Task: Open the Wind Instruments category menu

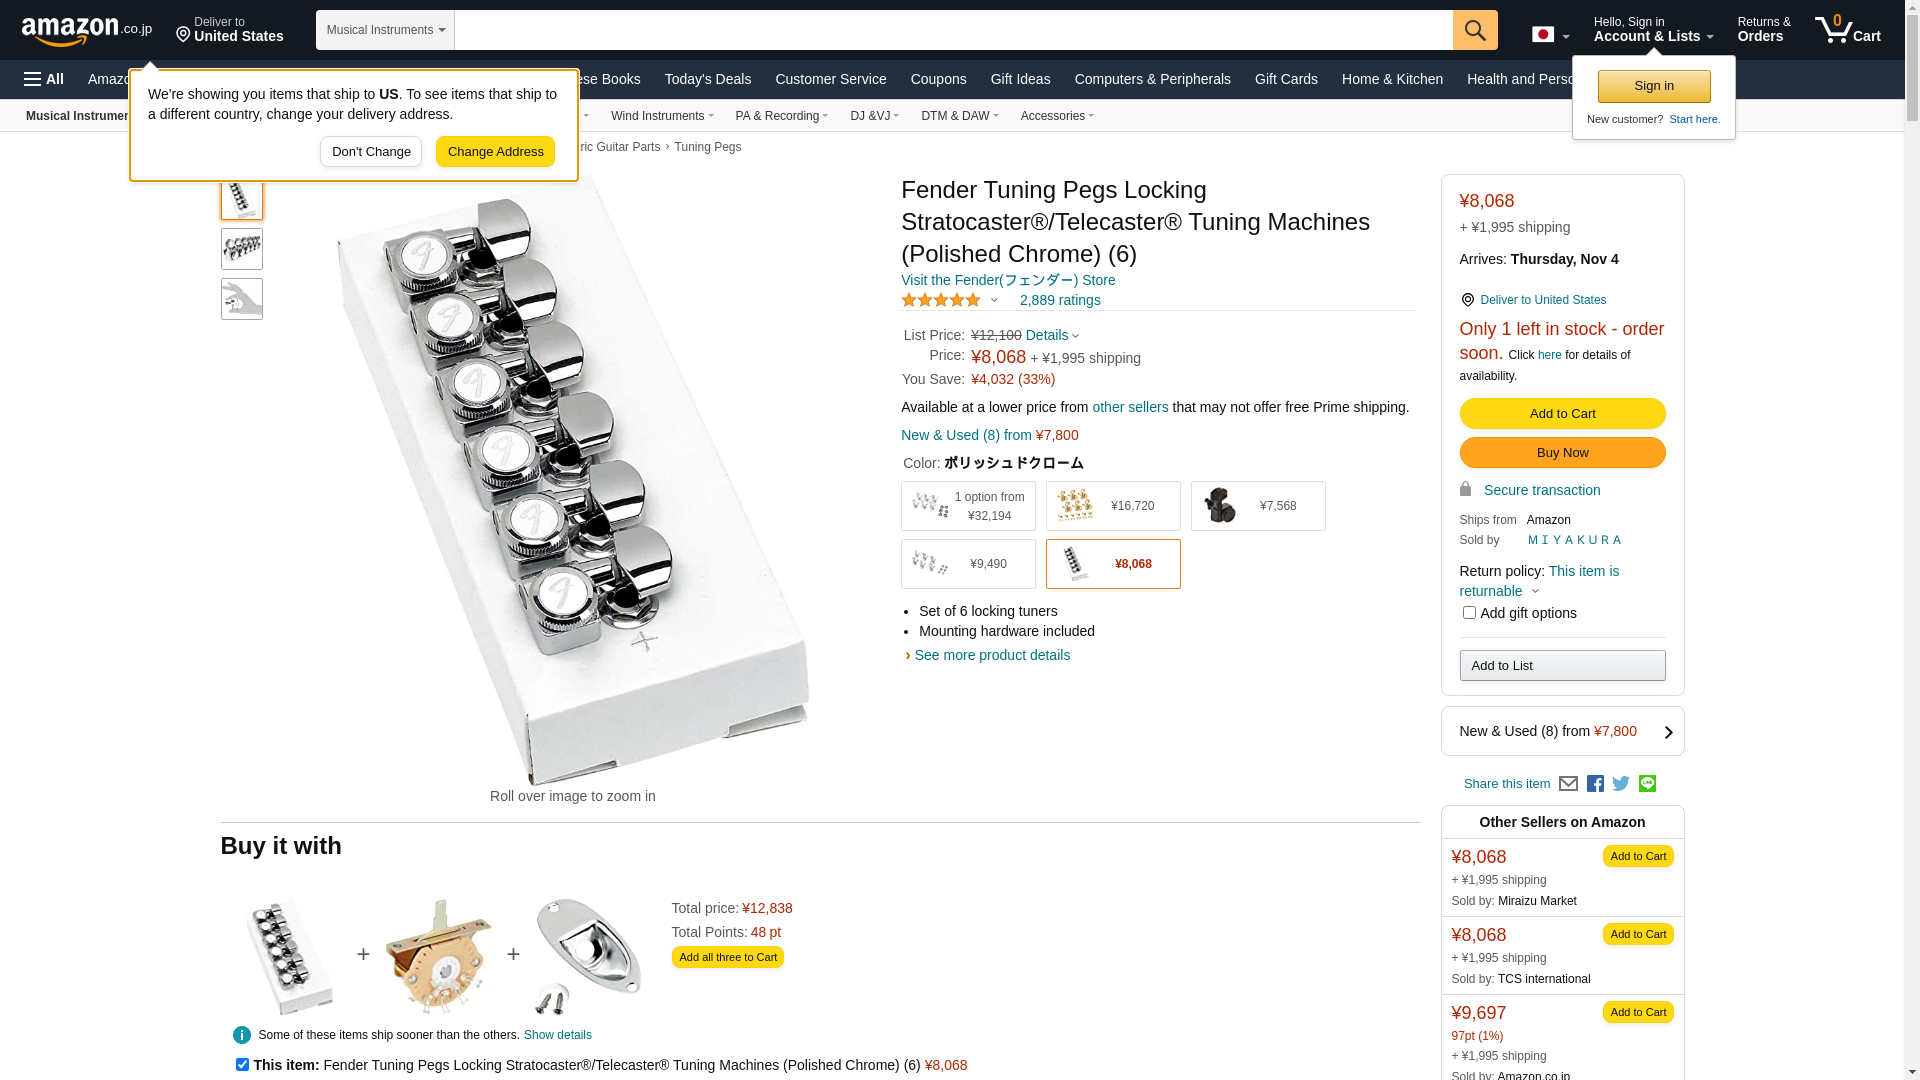Action: [661, 116]
